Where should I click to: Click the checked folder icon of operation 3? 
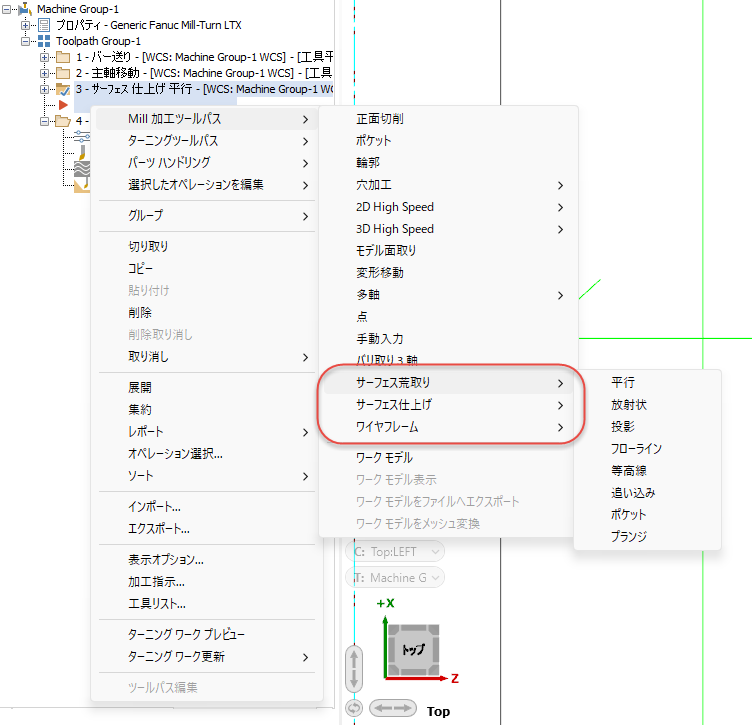click(x=63, y=89)
